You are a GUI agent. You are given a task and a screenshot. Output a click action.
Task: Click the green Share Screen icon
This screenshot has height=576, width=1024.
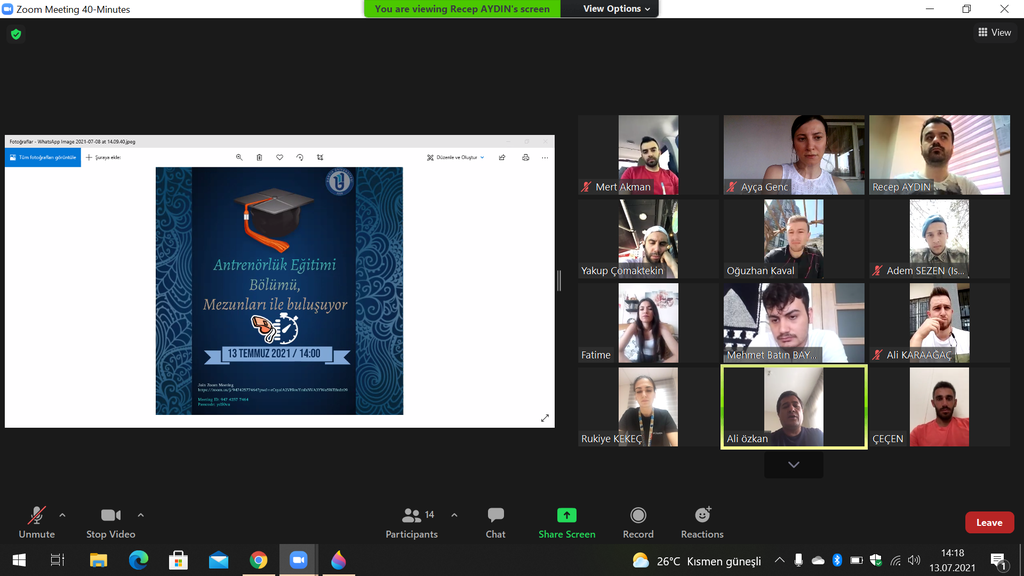click(x=566, y=522)
